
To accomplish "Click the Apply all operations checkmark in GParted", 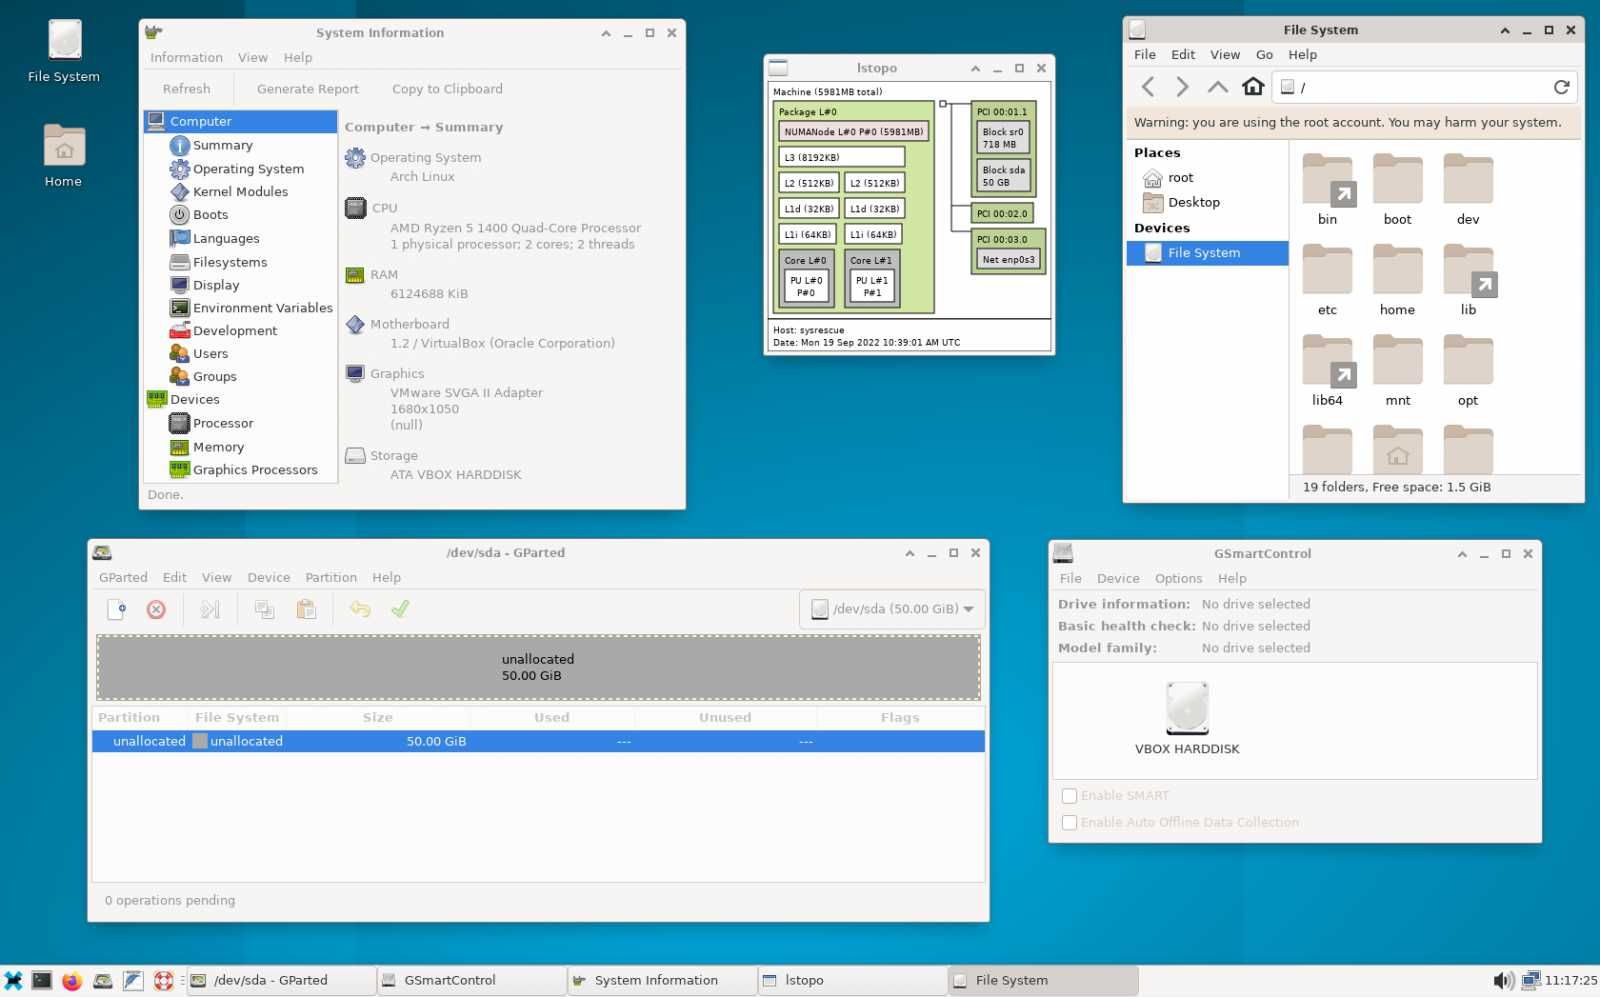I will pos(400,609).
